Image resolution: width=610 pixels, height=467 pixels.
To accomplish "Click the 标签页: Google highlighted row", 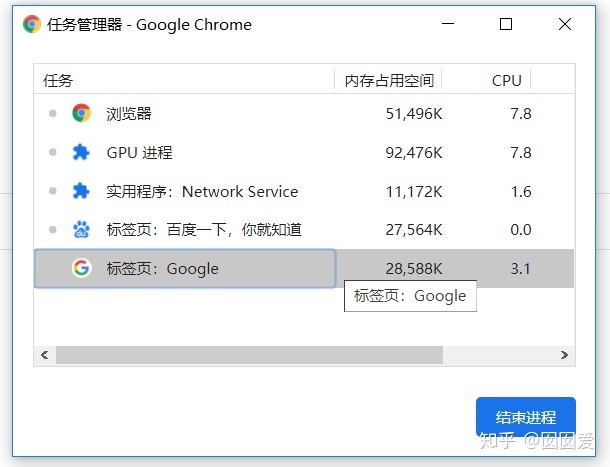I will (x=304, y=269).
